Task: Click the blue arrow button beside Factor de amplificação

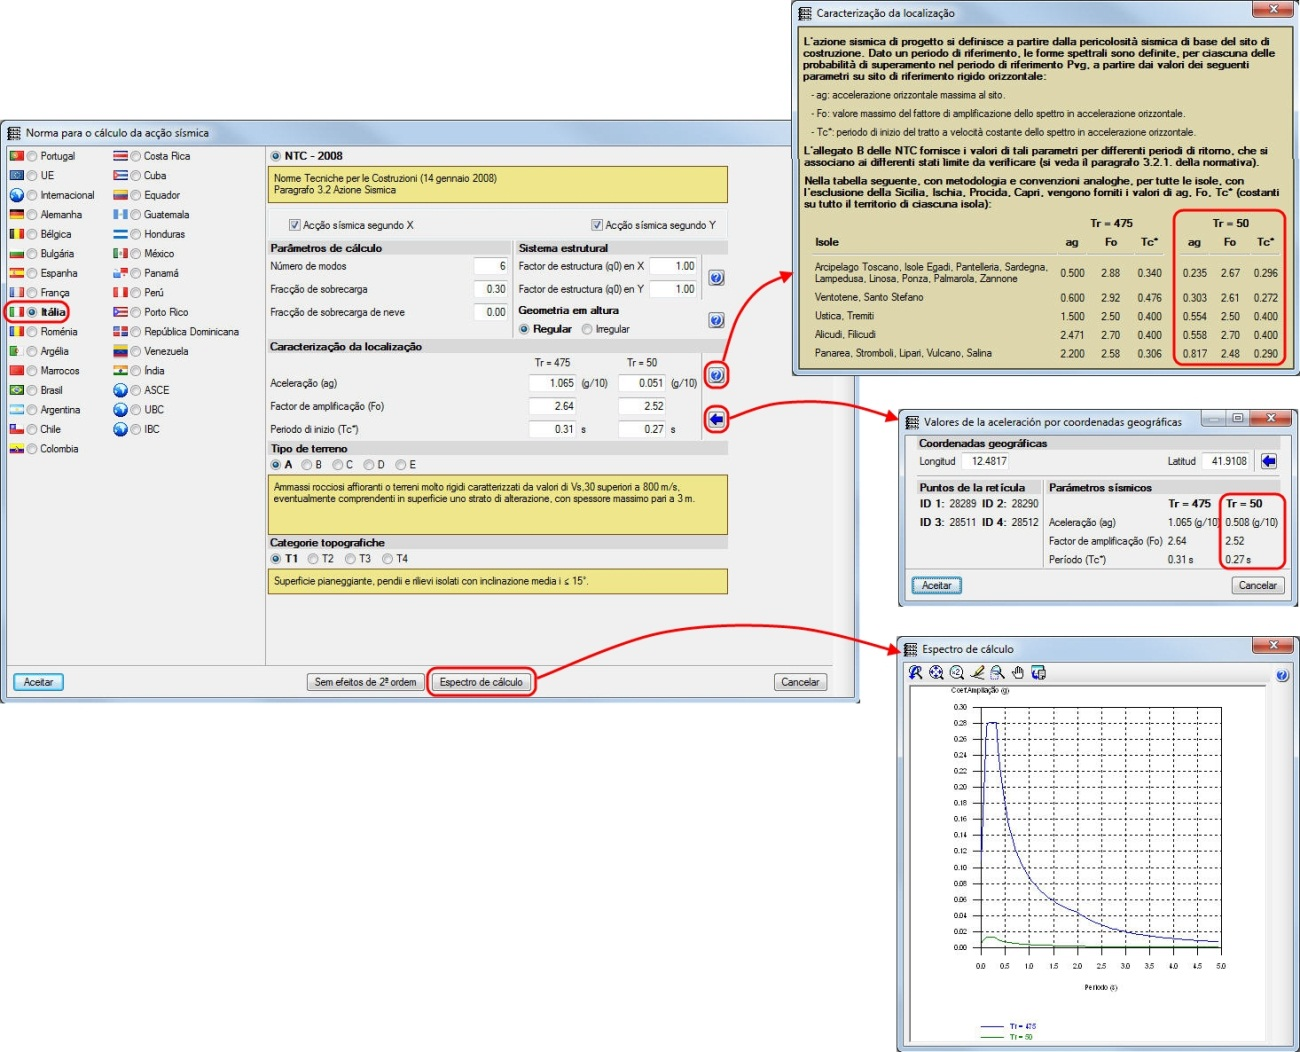Action: coord(716,419)
